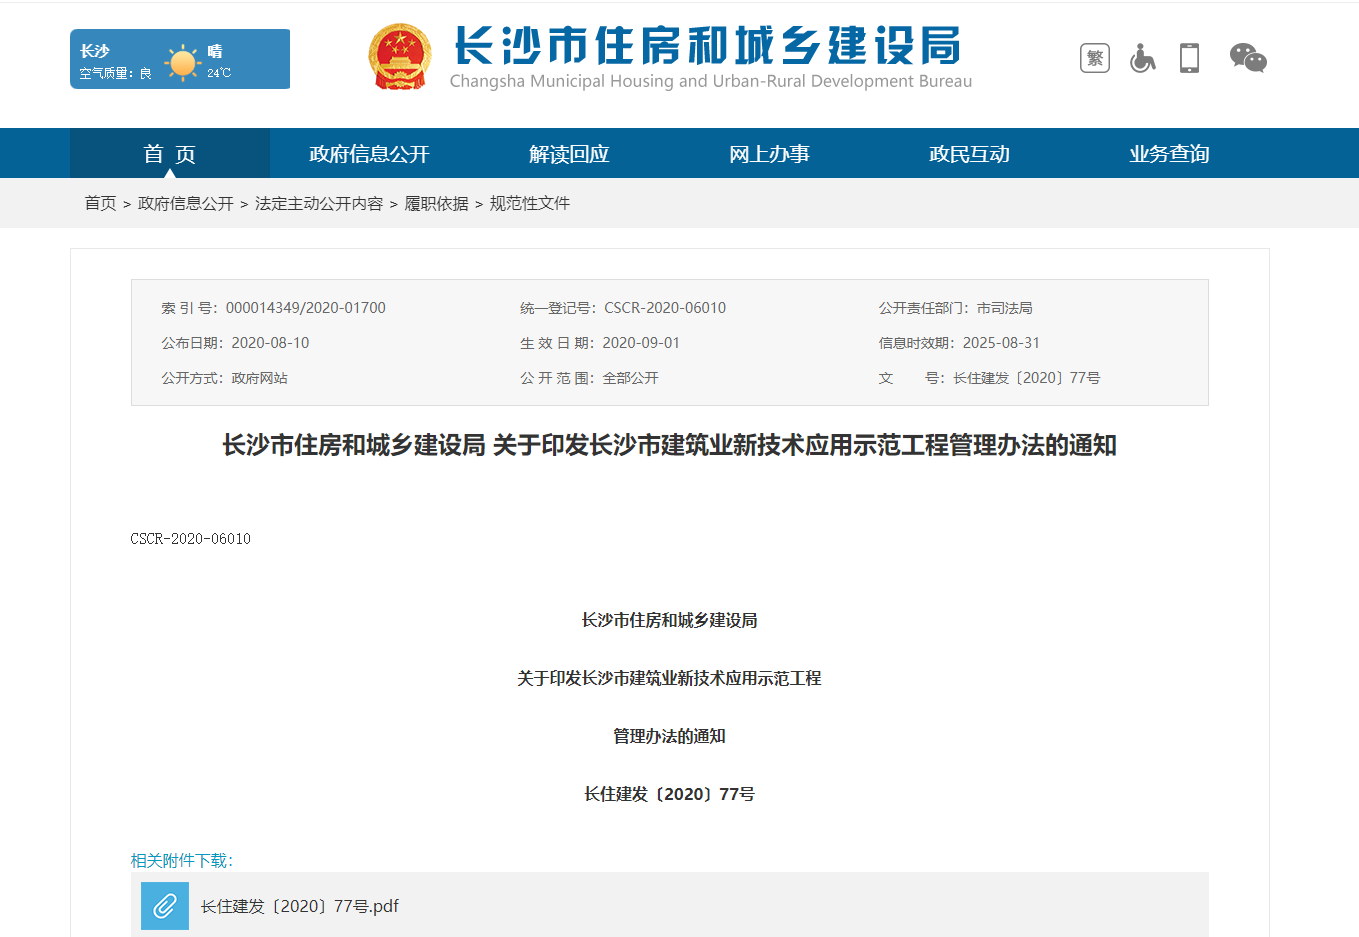Screen dimensions: 1359x937
Task: Click the Traditional Chinese (繁) toggle icon
Action: tap(1095, 58)
